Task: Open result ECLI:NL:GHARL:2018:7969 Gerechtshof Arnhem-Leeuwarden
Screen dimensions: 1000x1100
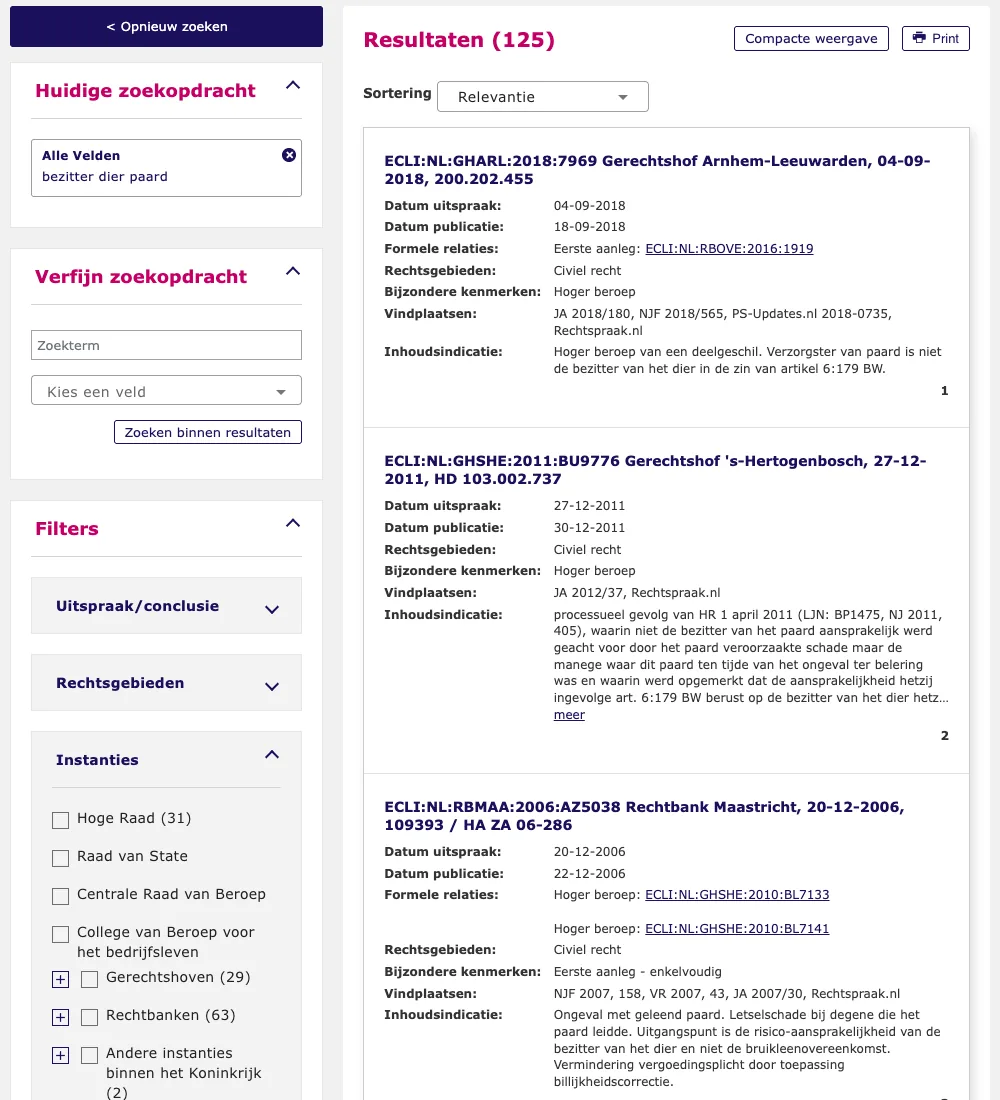Action: pyautogui.click(x=657, y=170)
